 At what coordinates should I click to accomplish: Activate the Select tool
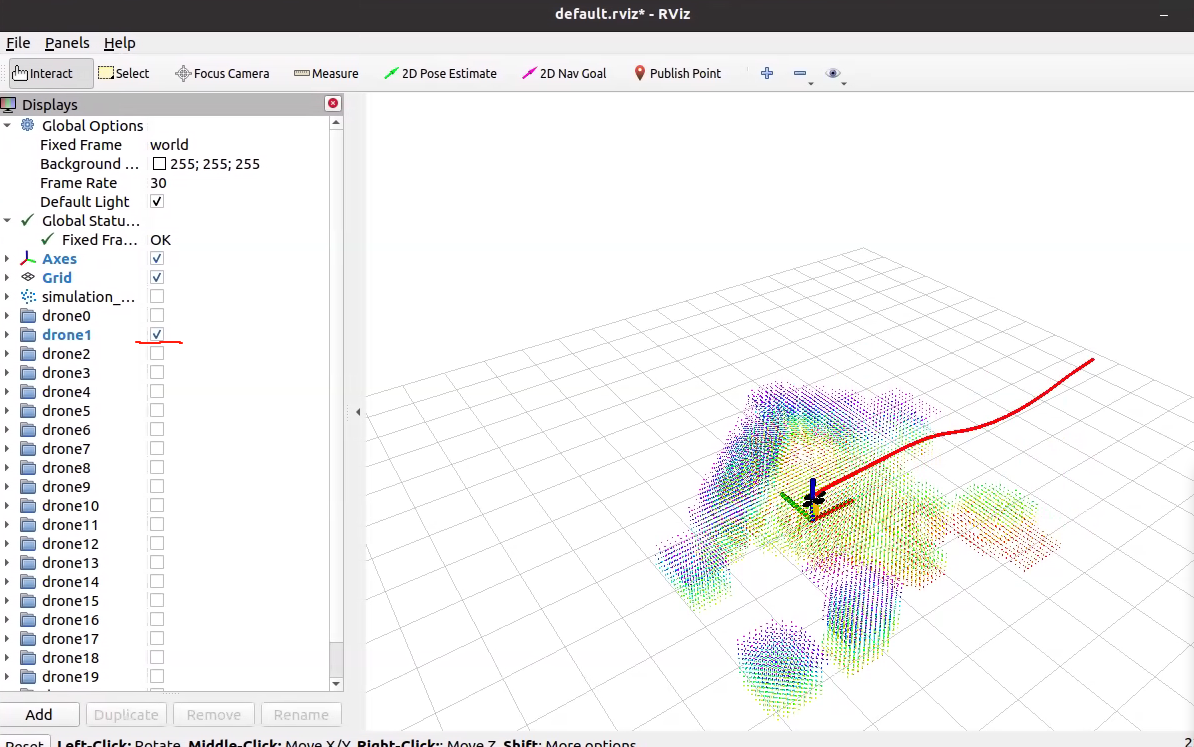123,73
